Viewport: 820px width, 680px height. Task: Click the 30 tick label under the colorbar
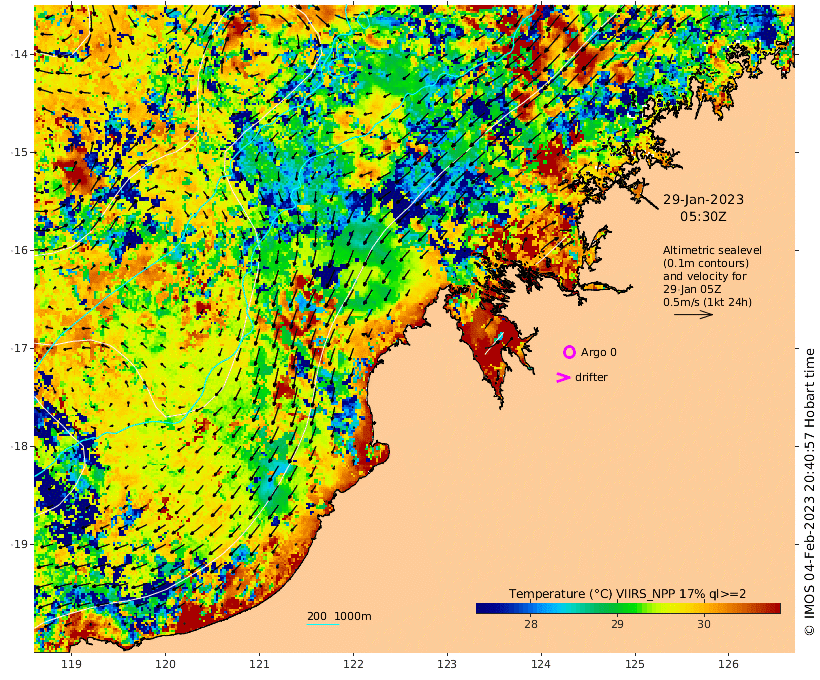pyautogui.click(x=704, y=624)
